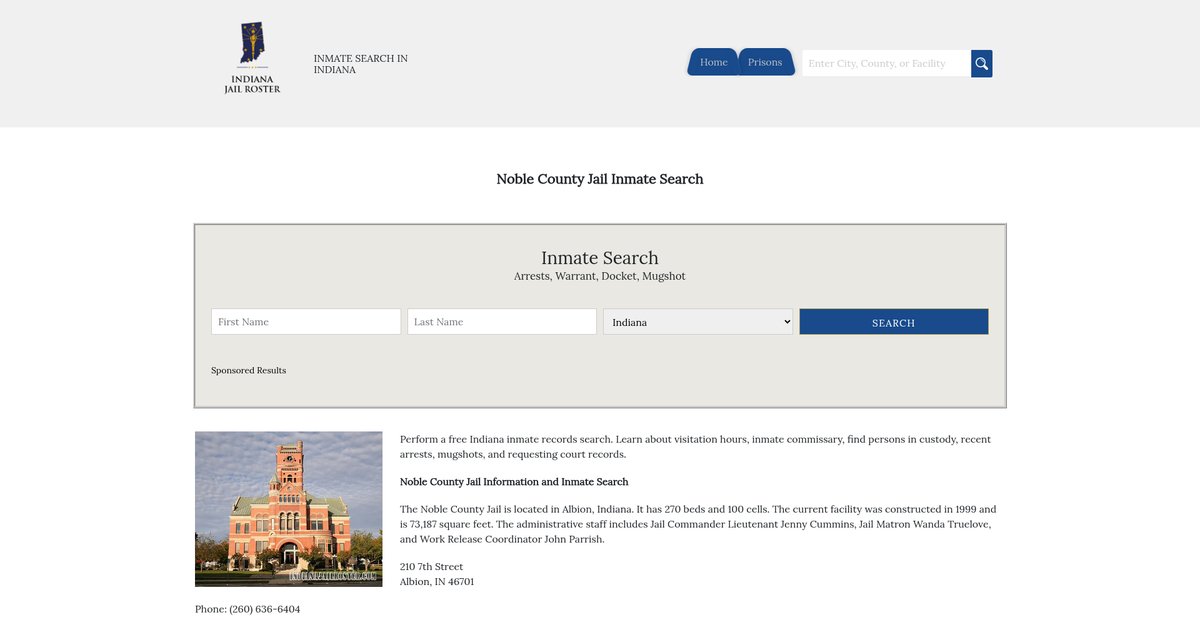1200x620 pixels.
Task: Click the 'Noble County Jail Inmate Search' page title
Action: click(600, 179)
